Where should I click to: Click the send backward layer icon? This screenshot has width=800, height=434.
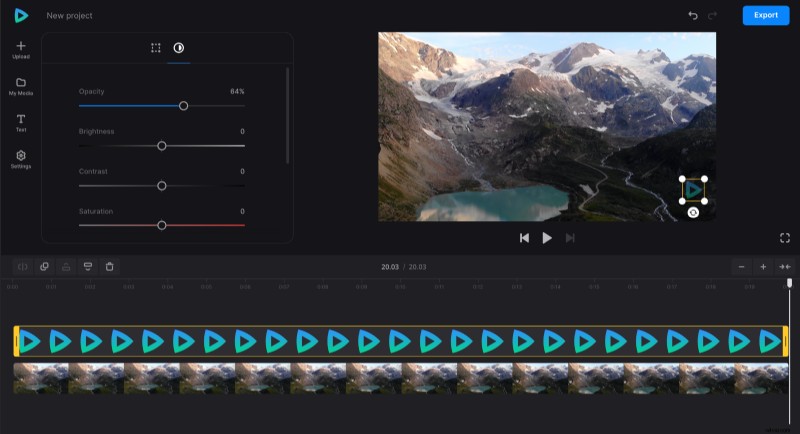click(x=88, y=267)
